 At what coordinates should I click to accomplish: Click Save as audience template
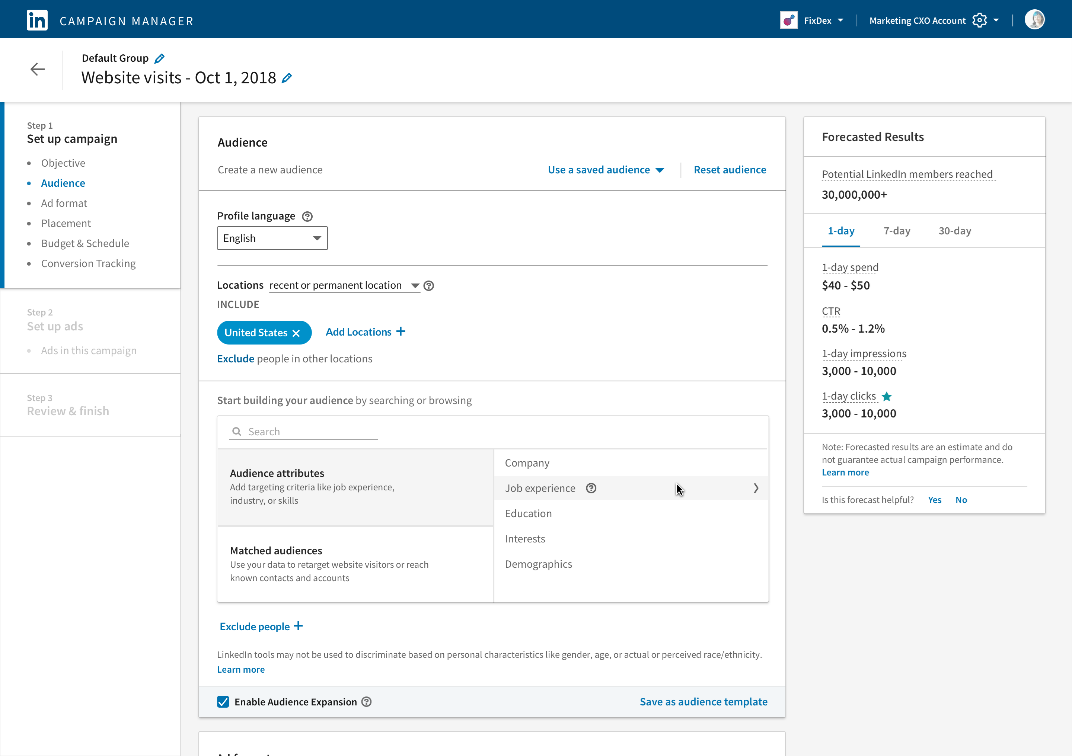703,702
